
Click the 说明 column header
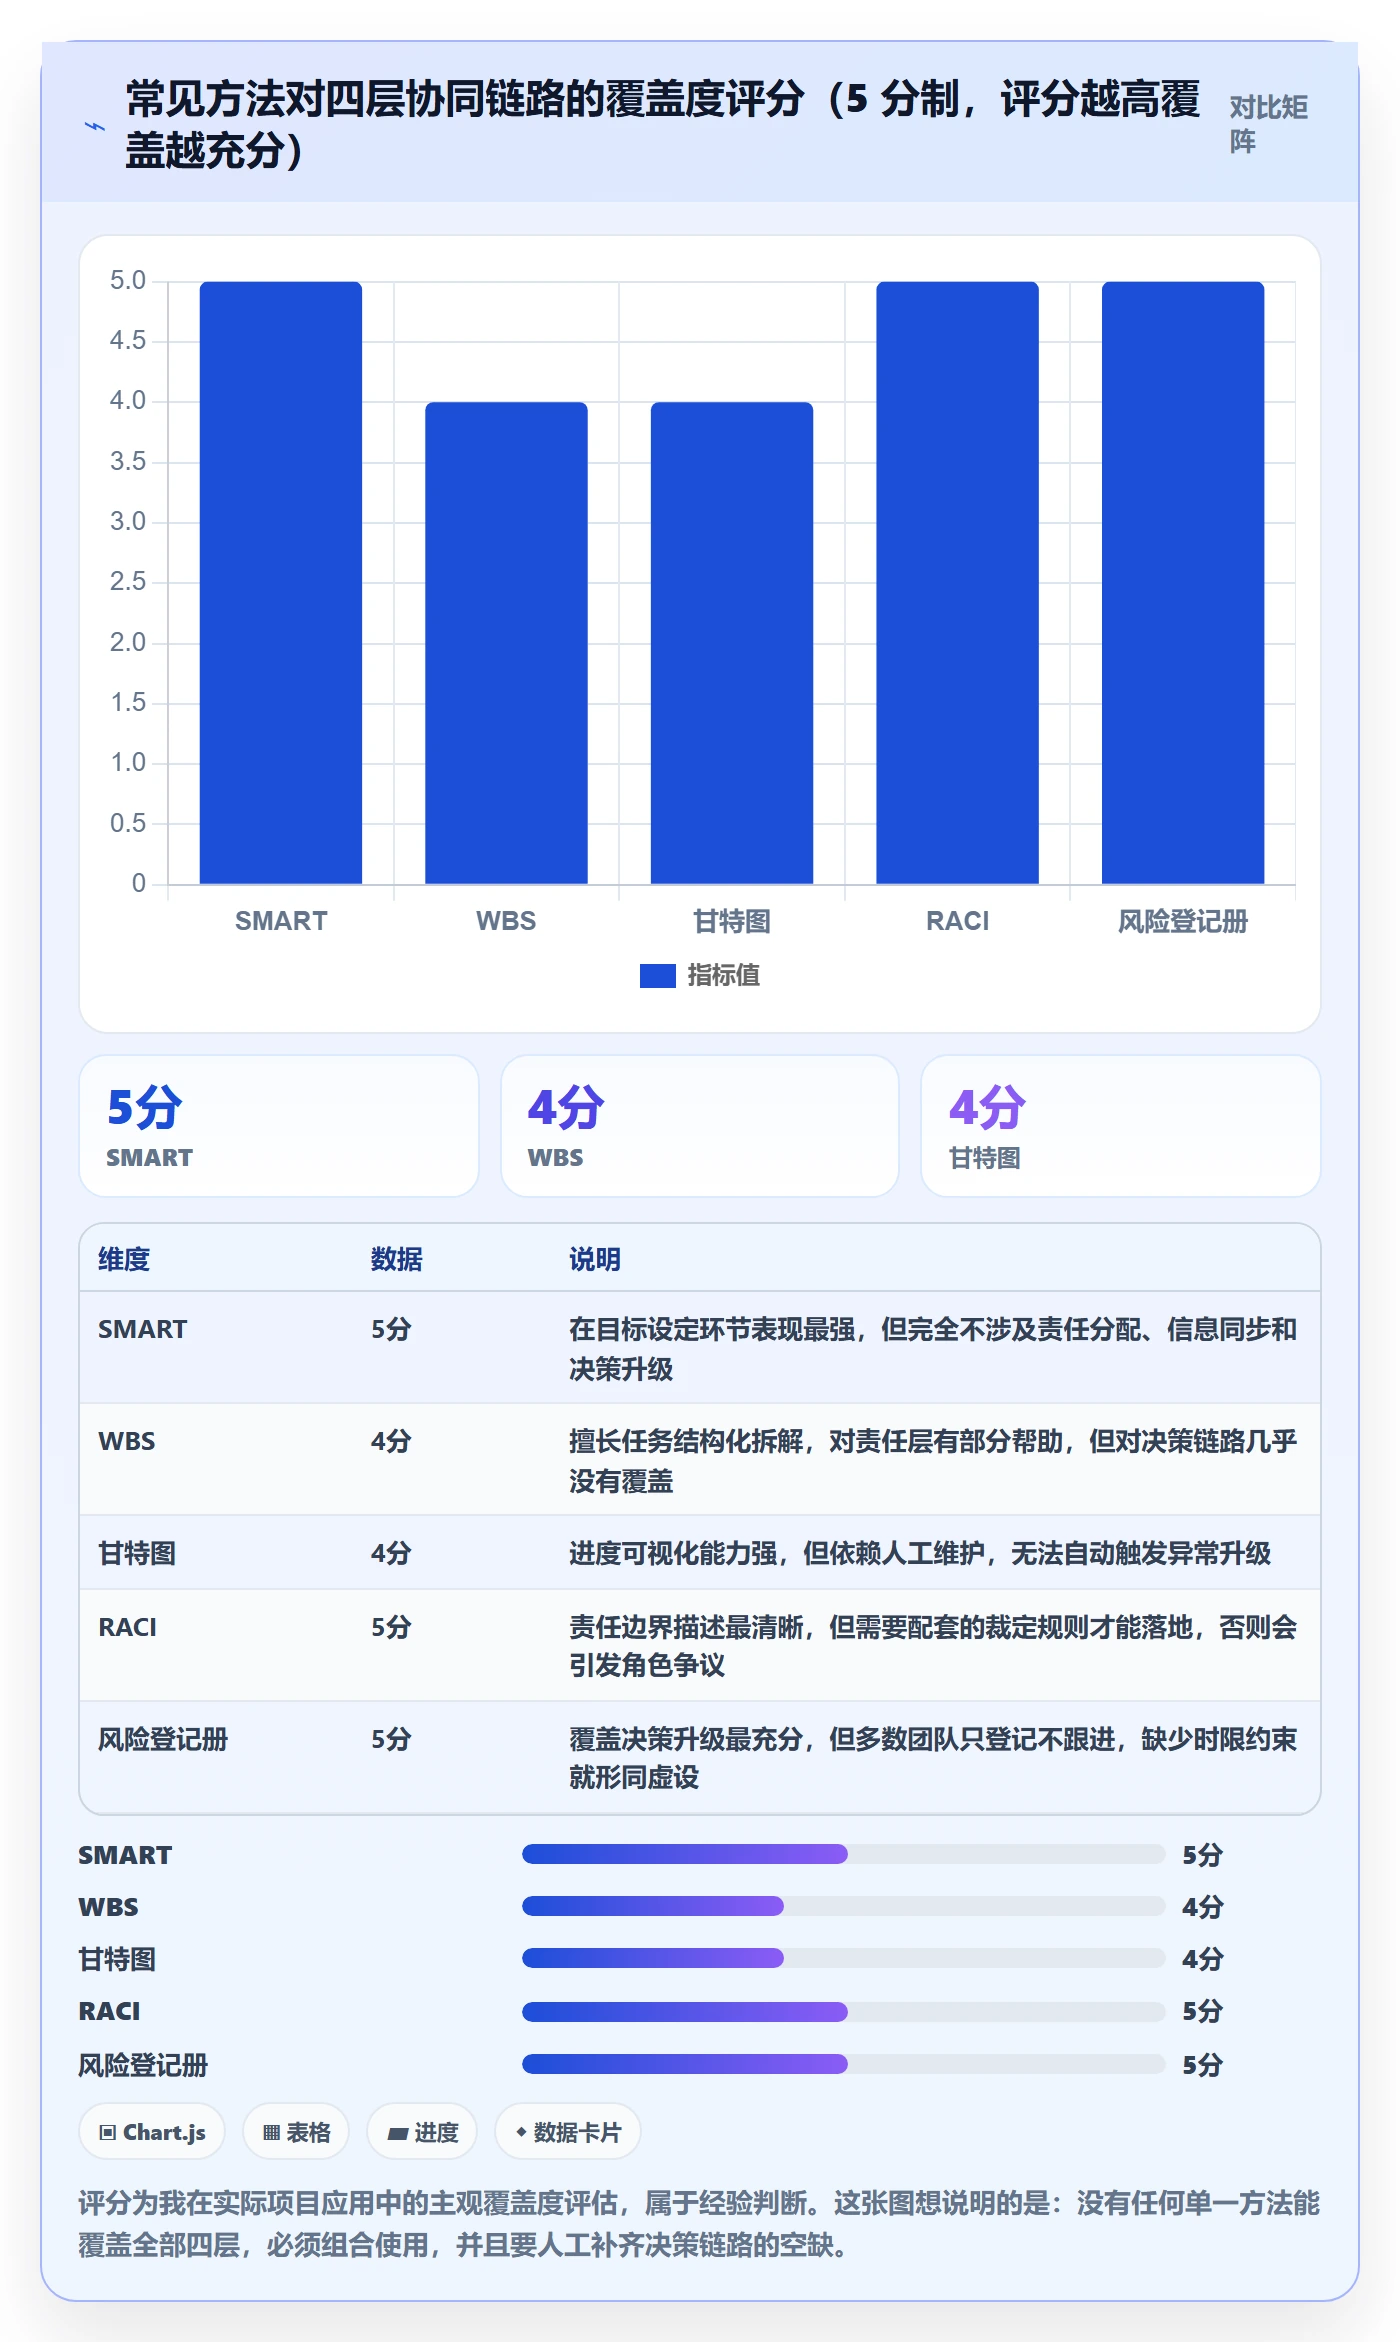coord(595,1259)
